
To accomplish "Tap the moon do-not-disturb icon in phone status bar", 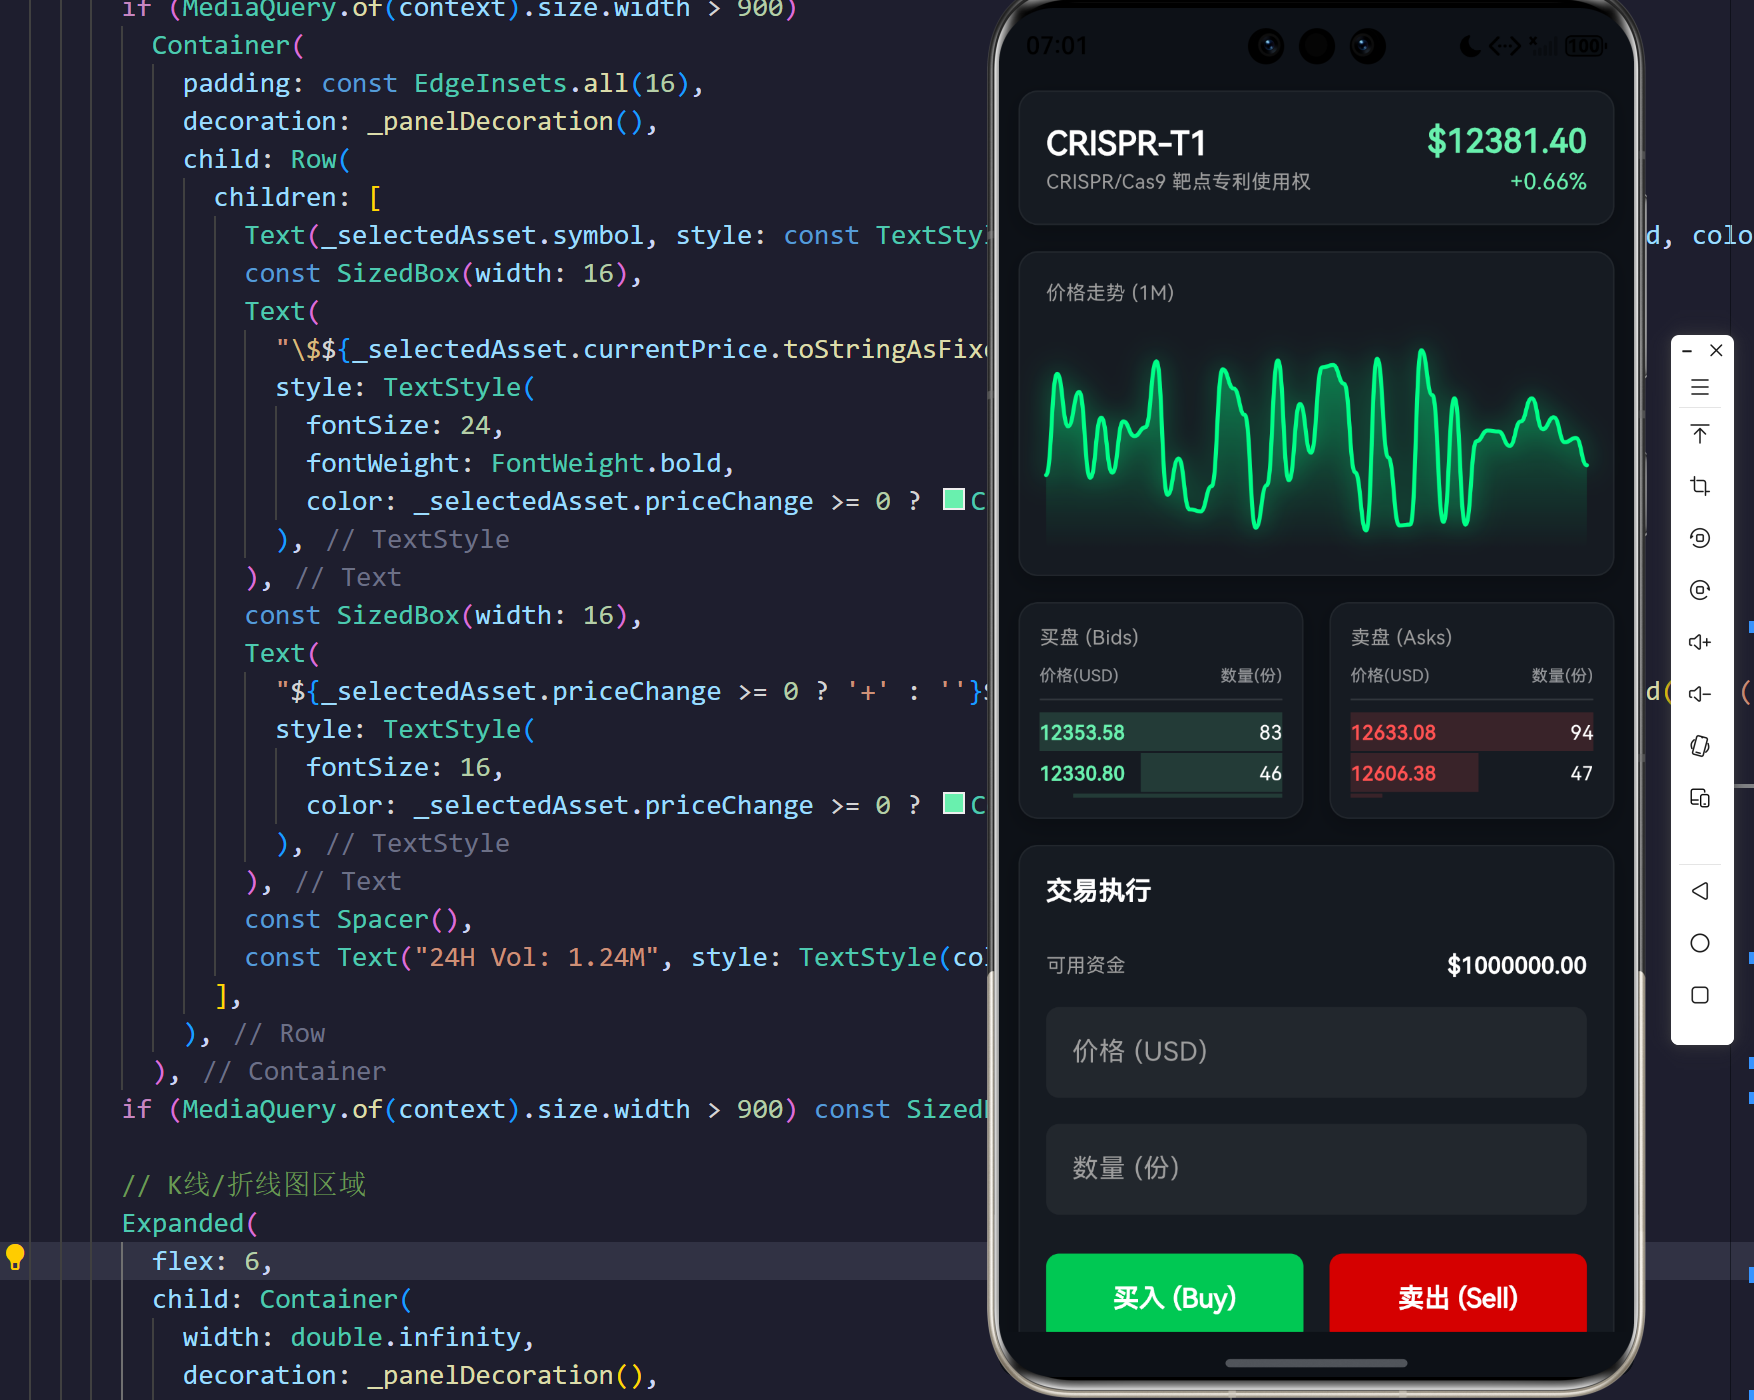I will point(1470,46).
